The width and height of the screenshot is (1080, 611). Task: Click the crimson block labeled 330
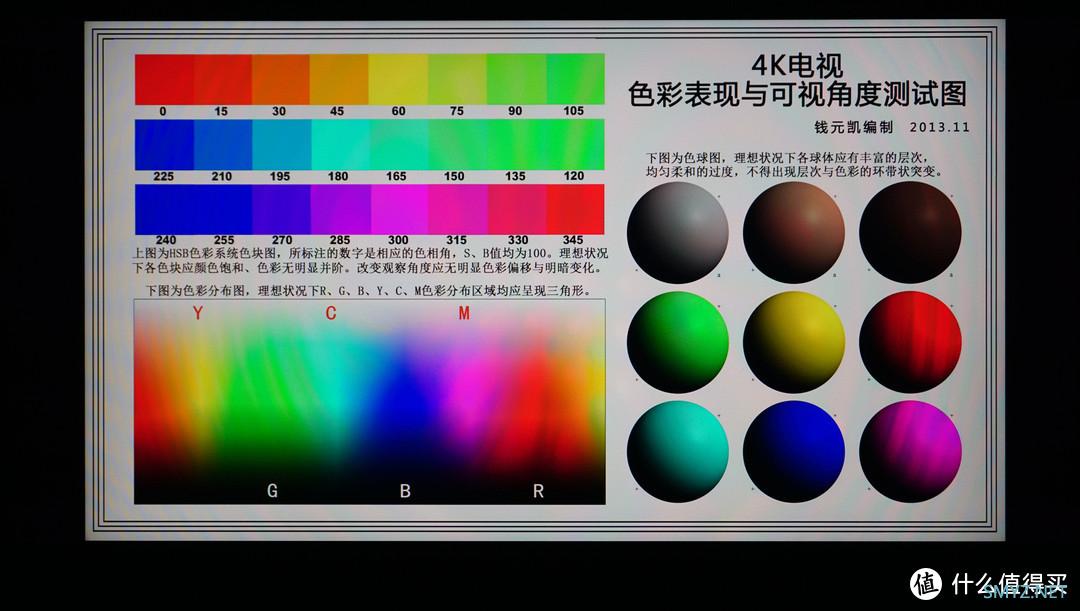(x=517, y=209)
